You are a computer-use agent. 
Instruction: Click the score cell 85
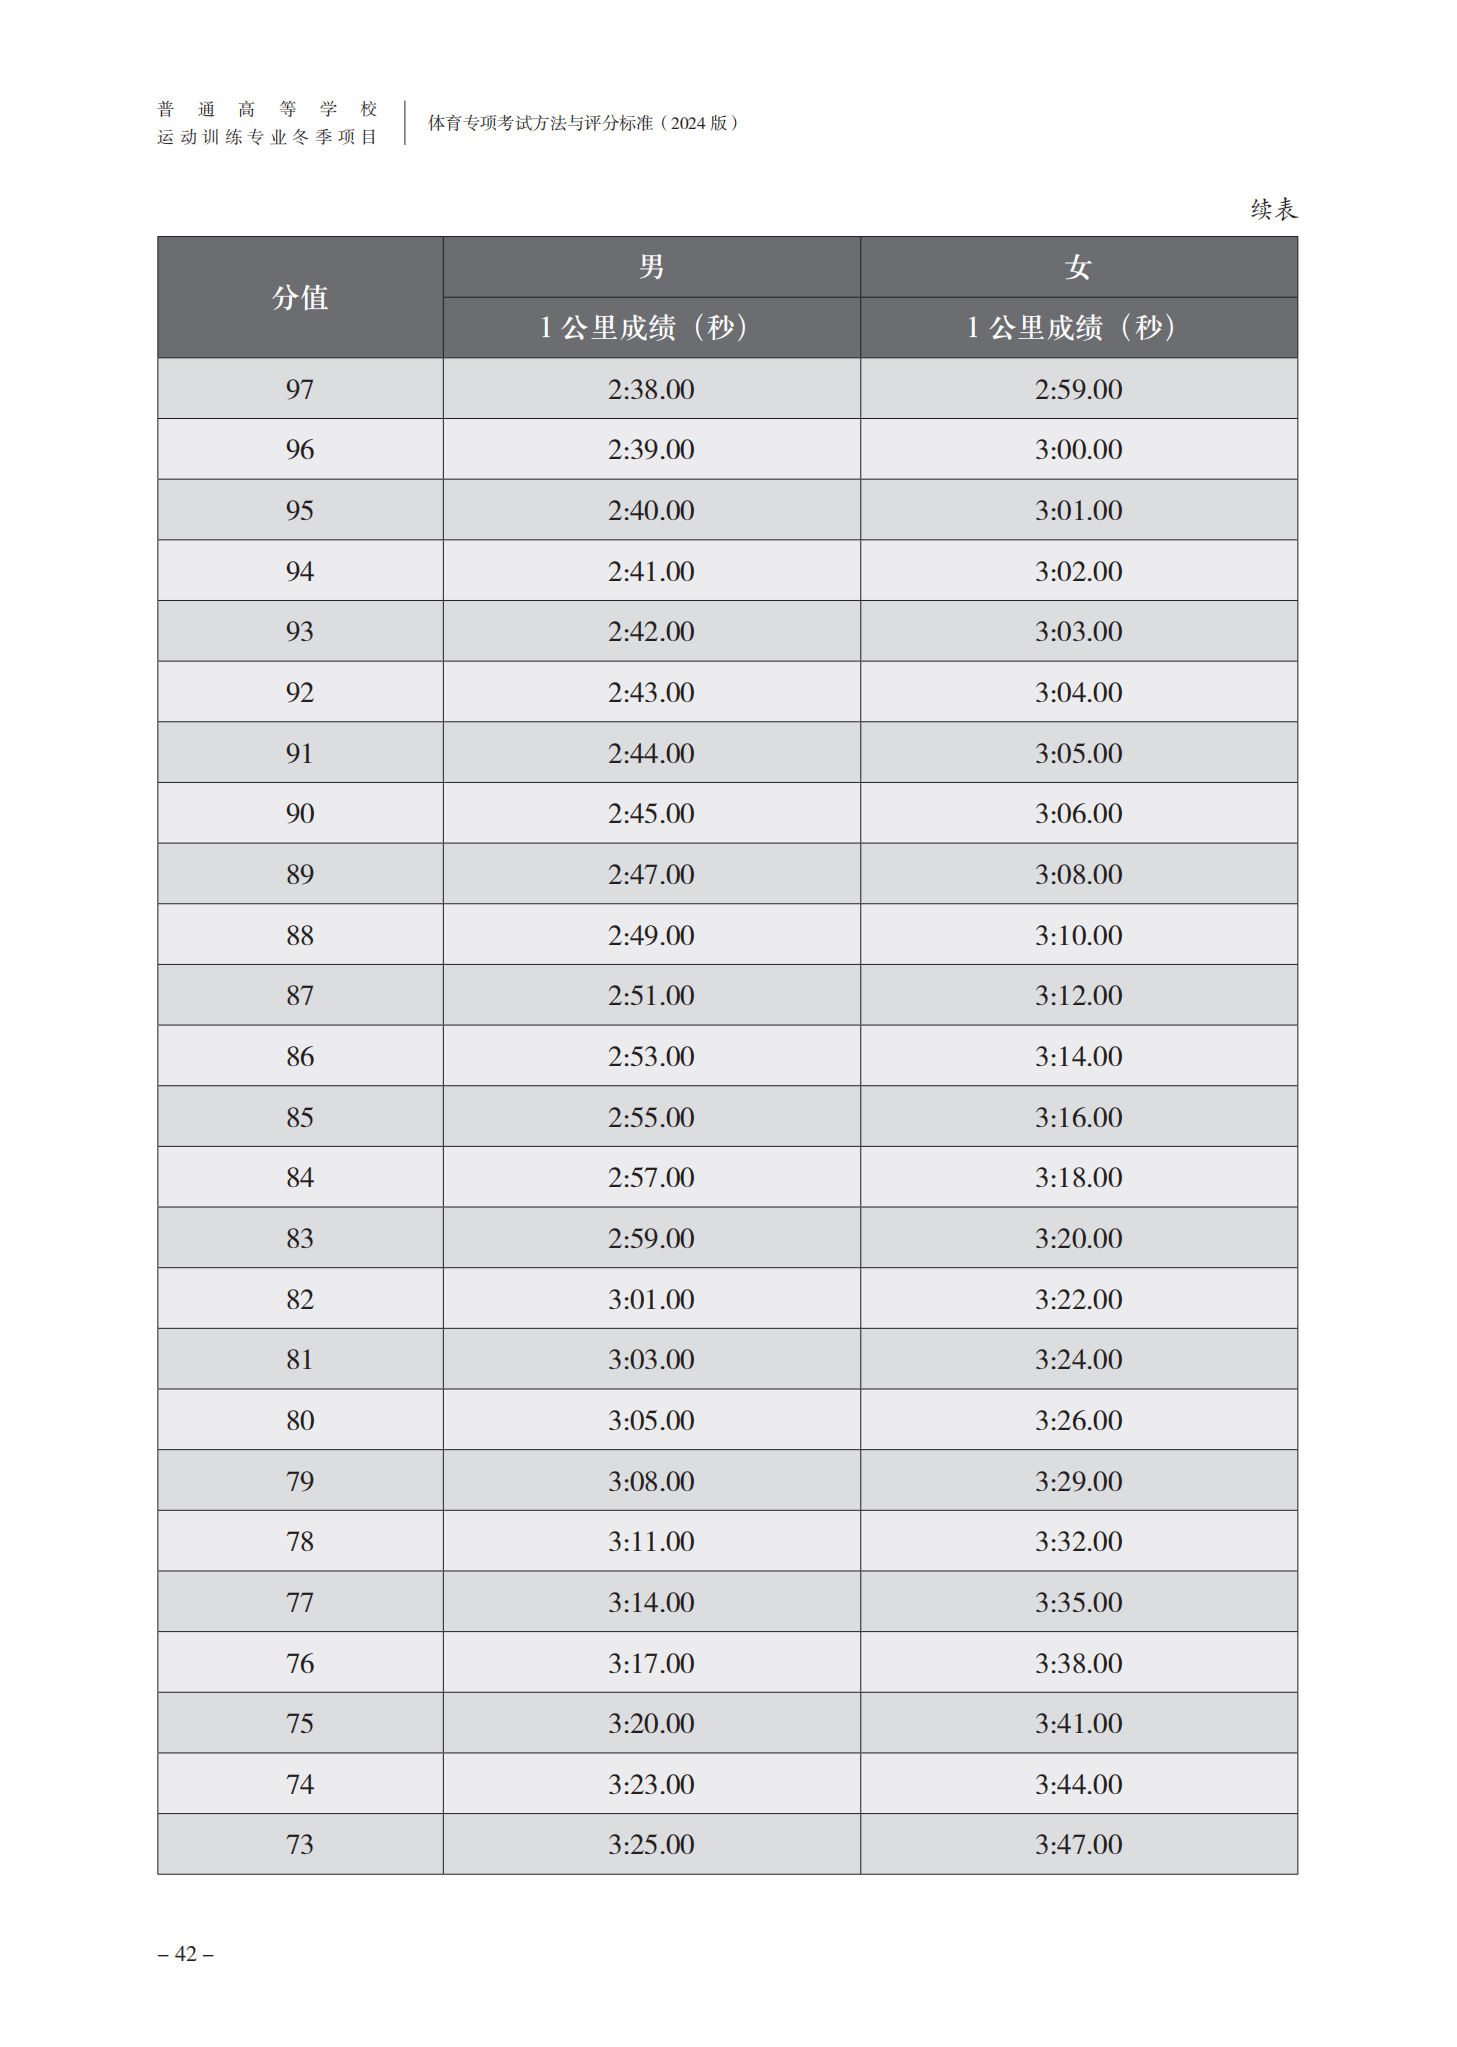(300, 1117)
